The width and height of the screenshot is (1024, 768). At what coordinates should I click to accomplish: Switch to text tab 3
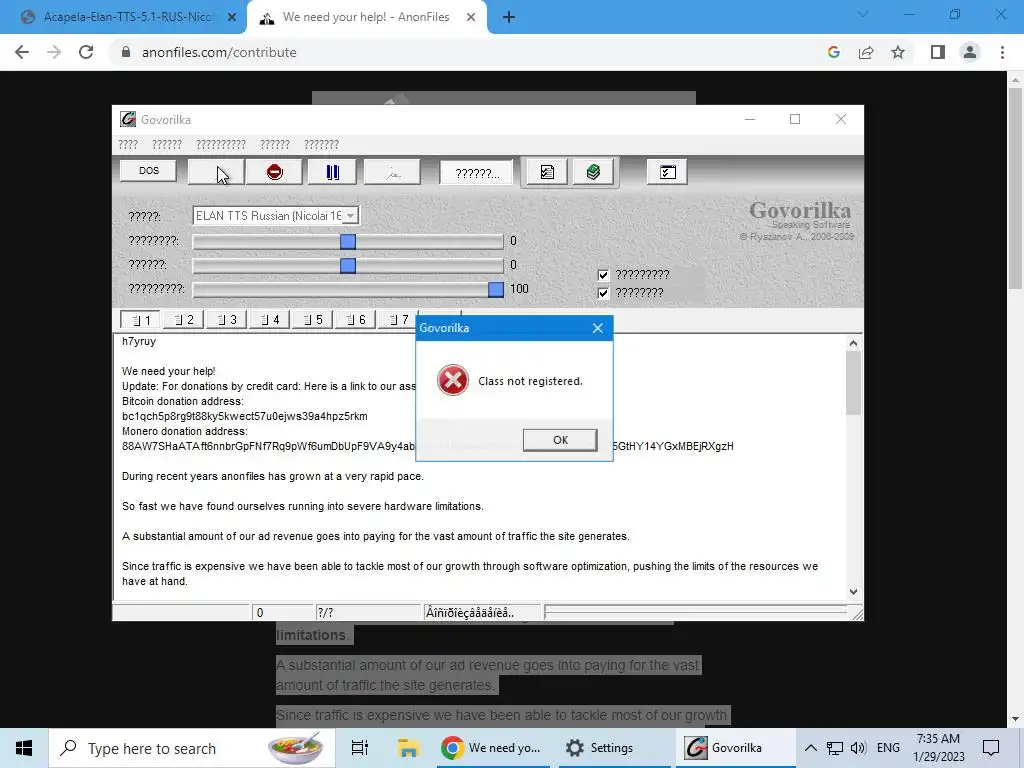[227, 319]
